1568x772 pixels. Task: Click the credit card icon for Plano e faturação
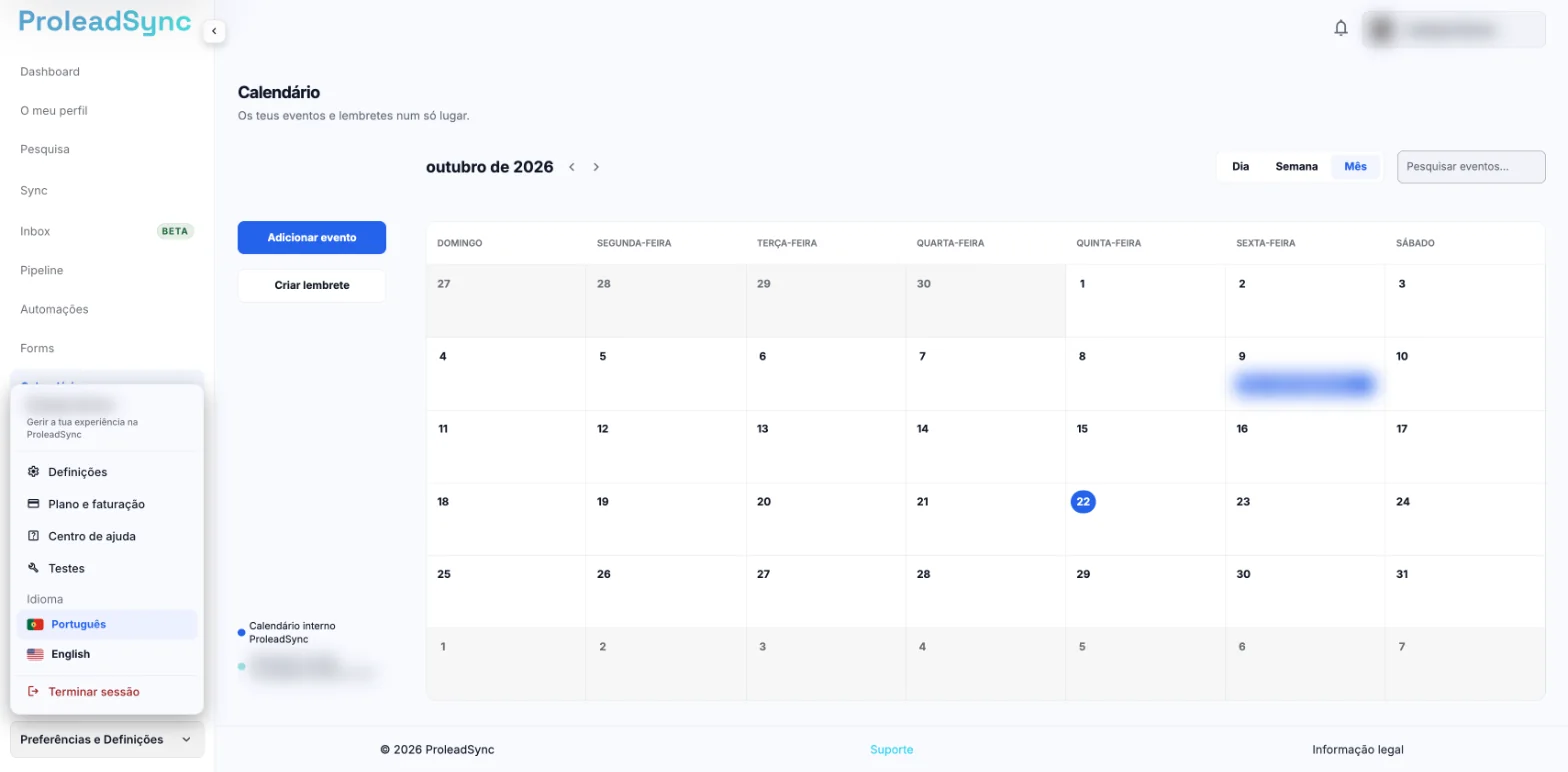(x=34, y=504)
